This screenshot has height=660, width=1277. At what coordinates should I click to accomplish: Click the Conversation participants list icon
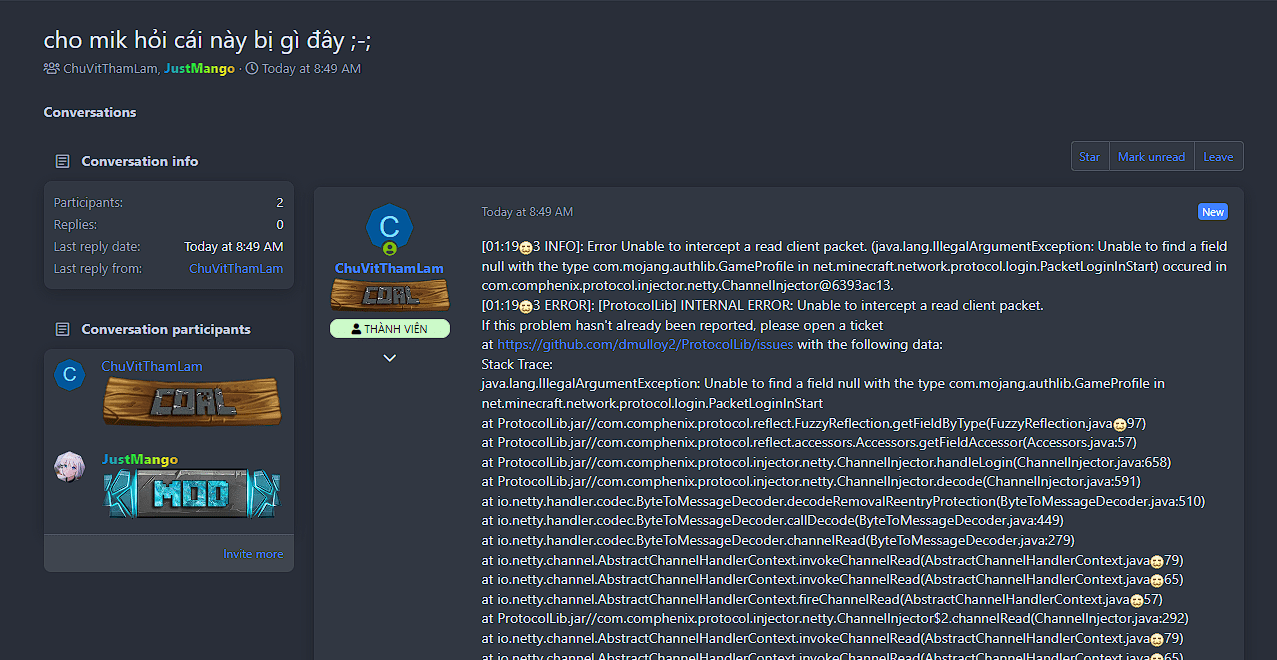coord(62,329)
